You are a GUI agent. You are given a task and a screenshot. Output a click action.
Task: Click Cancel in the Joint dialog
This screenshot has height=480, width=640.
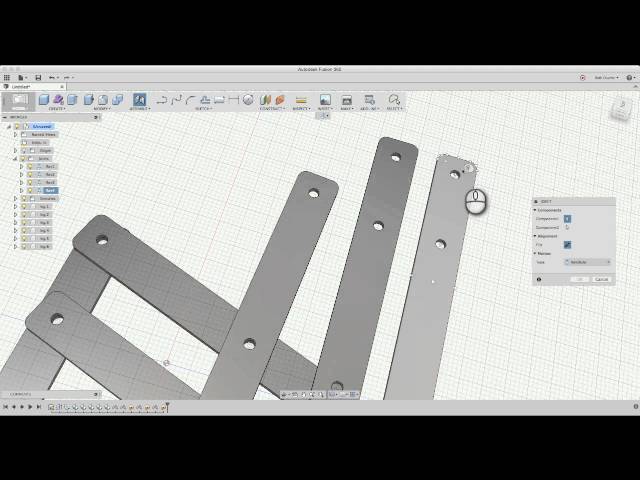coord(602,280)
